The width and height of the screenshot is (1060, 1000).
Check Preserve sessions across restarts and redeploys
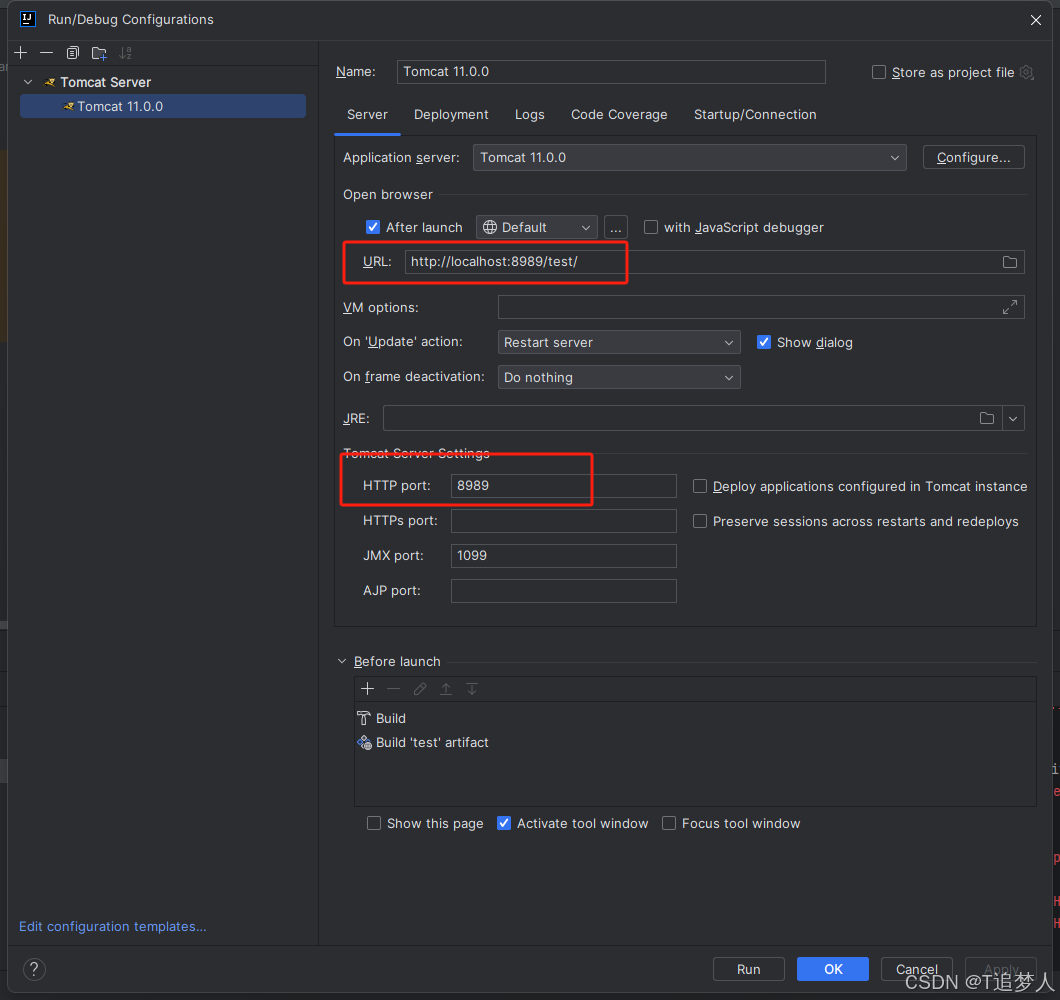700,521
